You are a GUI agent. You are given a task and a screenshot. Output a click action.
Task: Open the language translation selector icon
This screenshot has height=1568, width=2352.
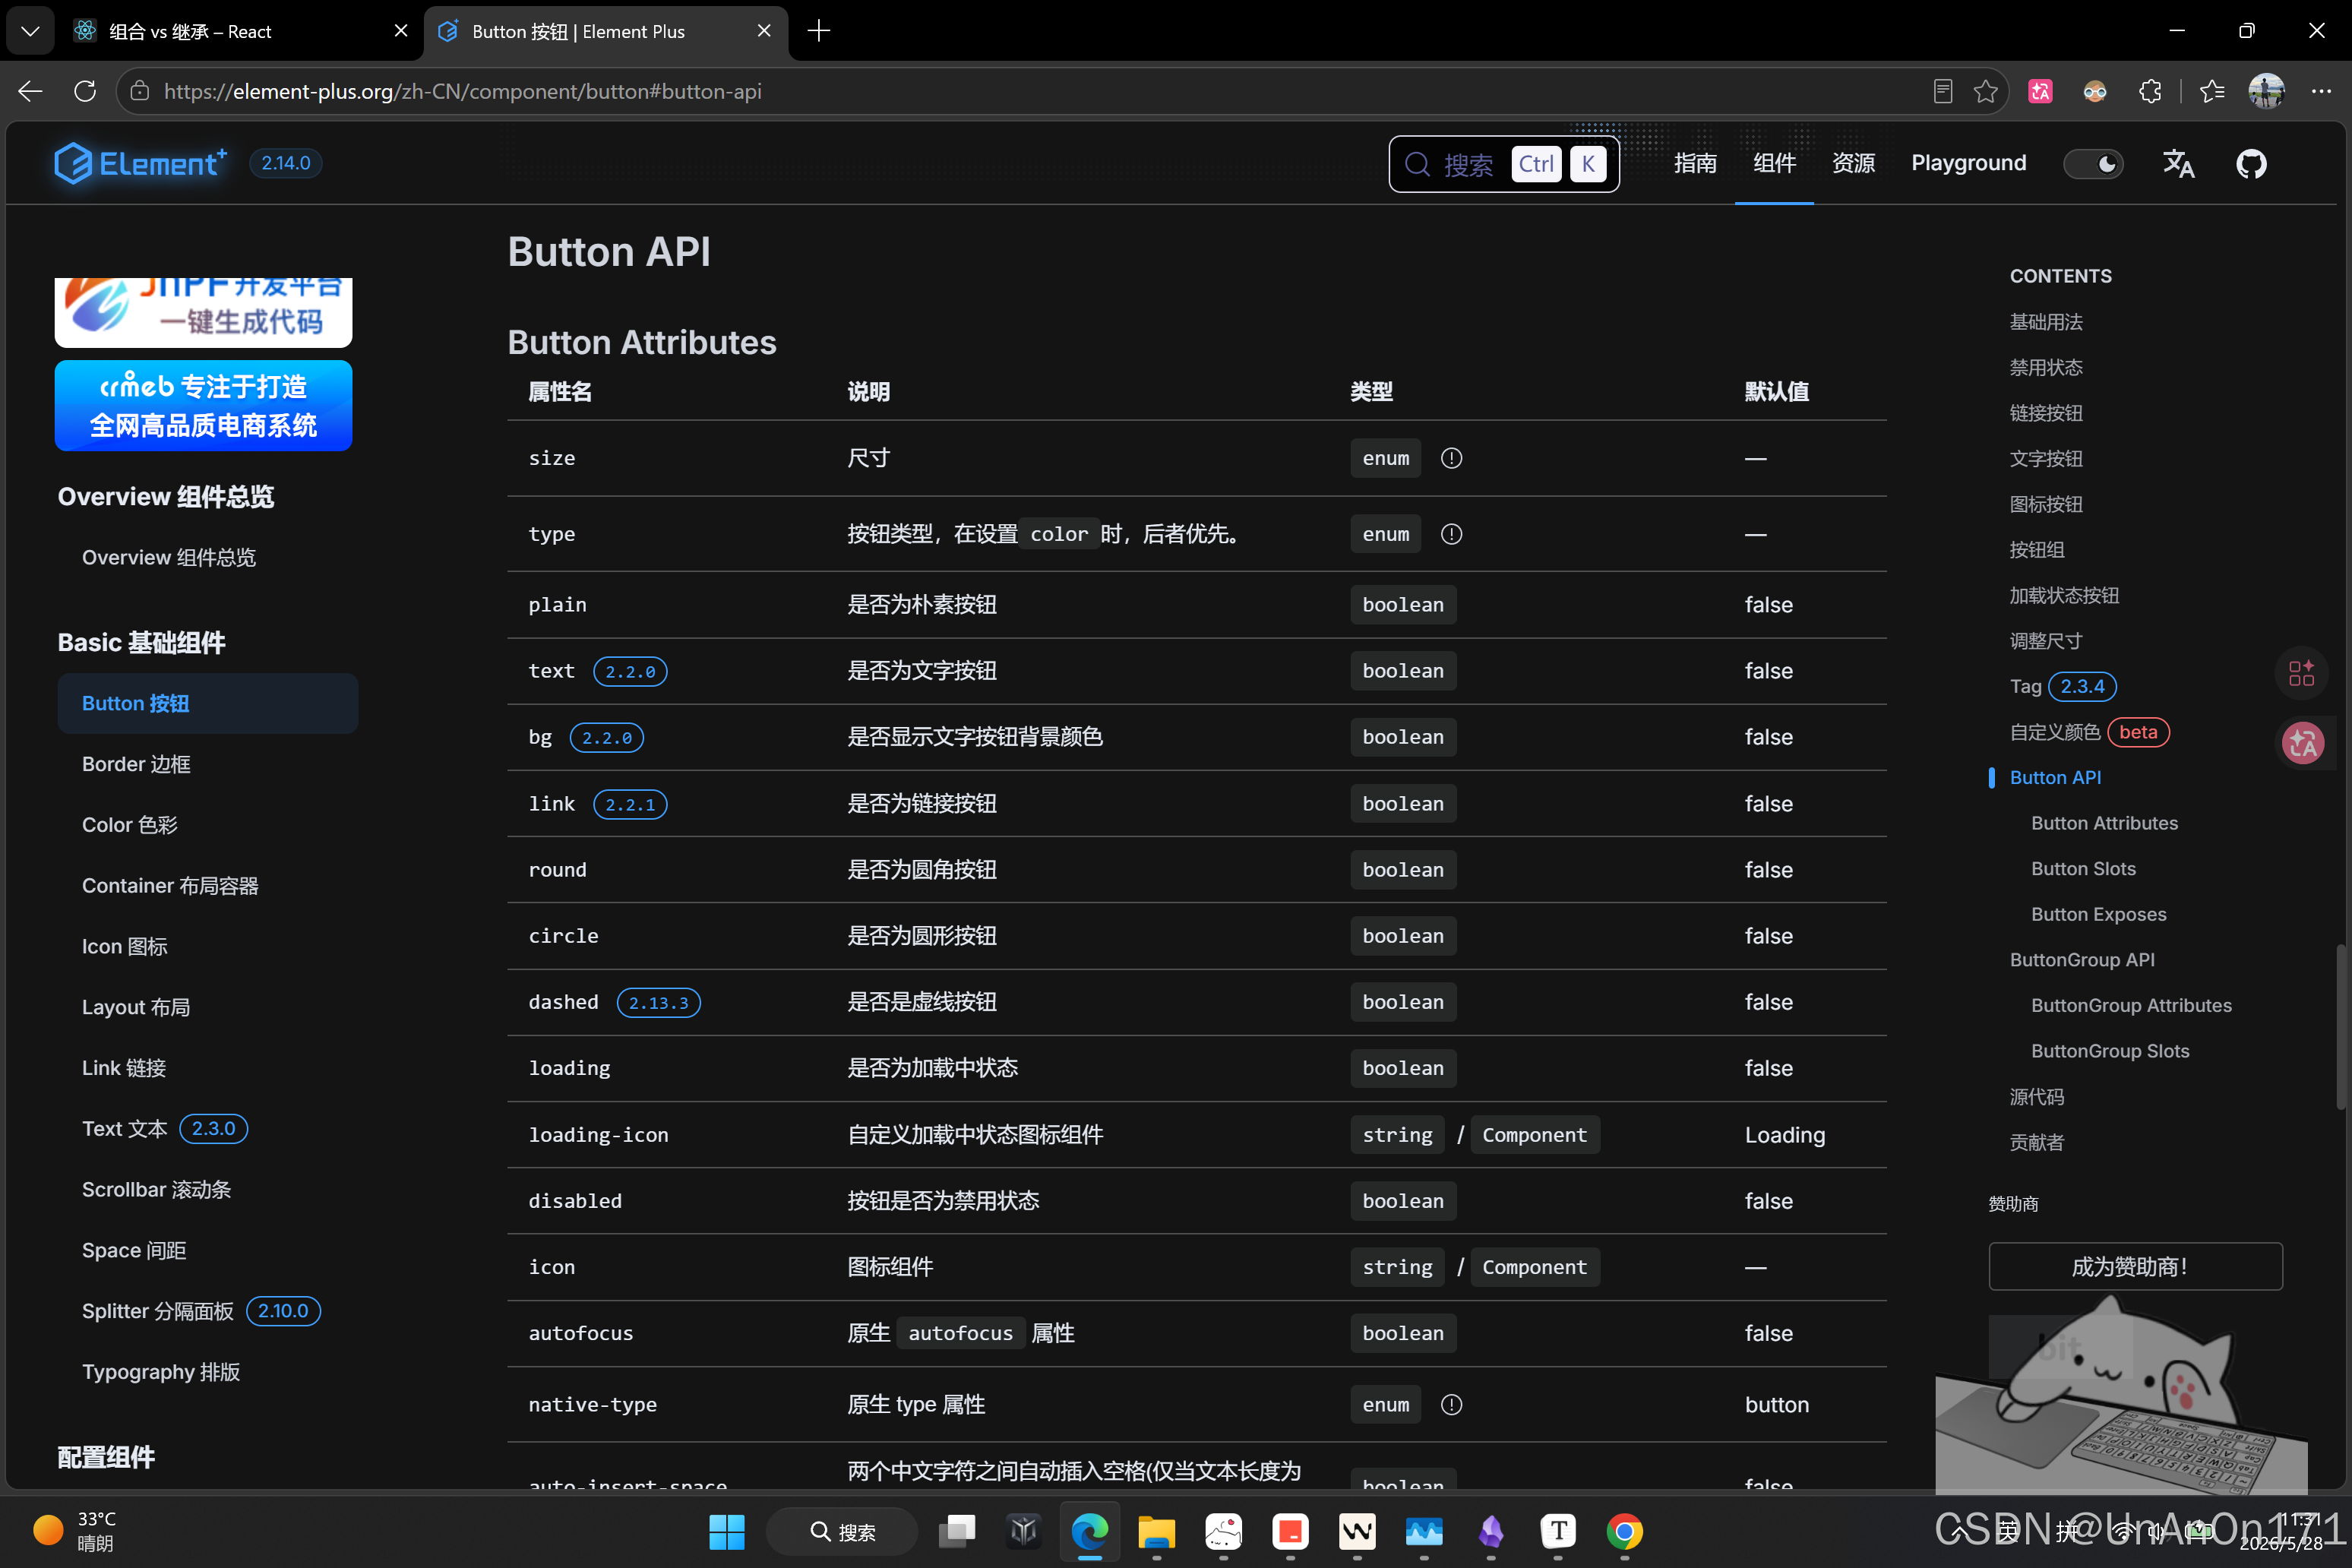pos(2178,163)
